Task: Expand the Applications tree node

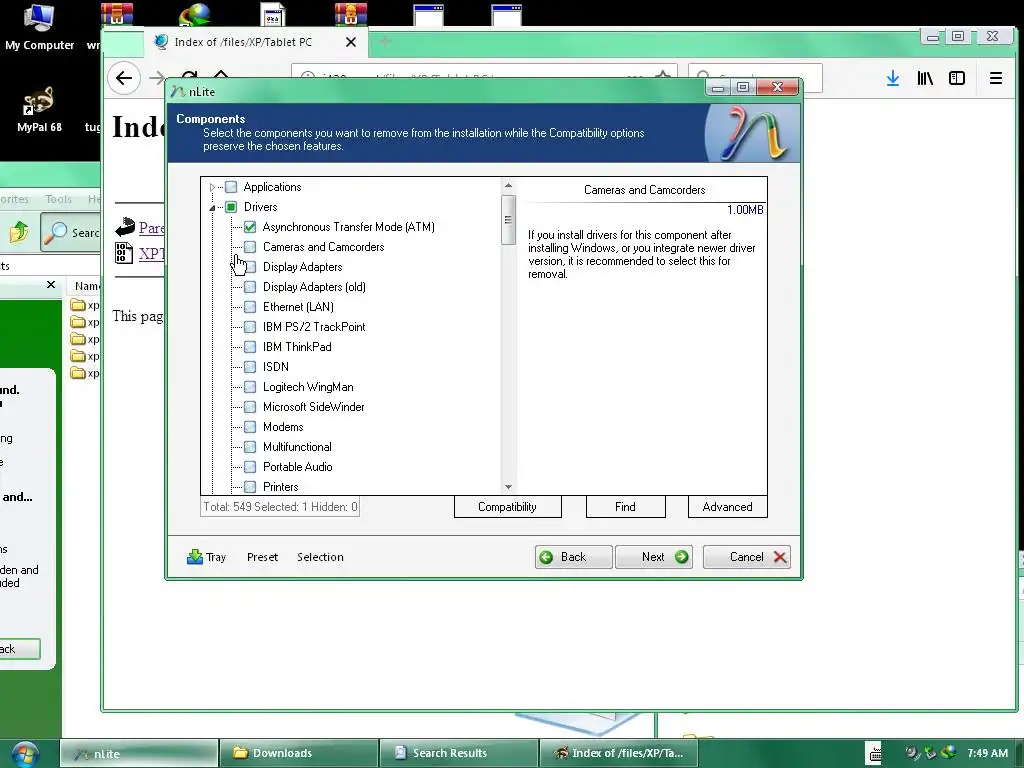Action: coord(212,187)
